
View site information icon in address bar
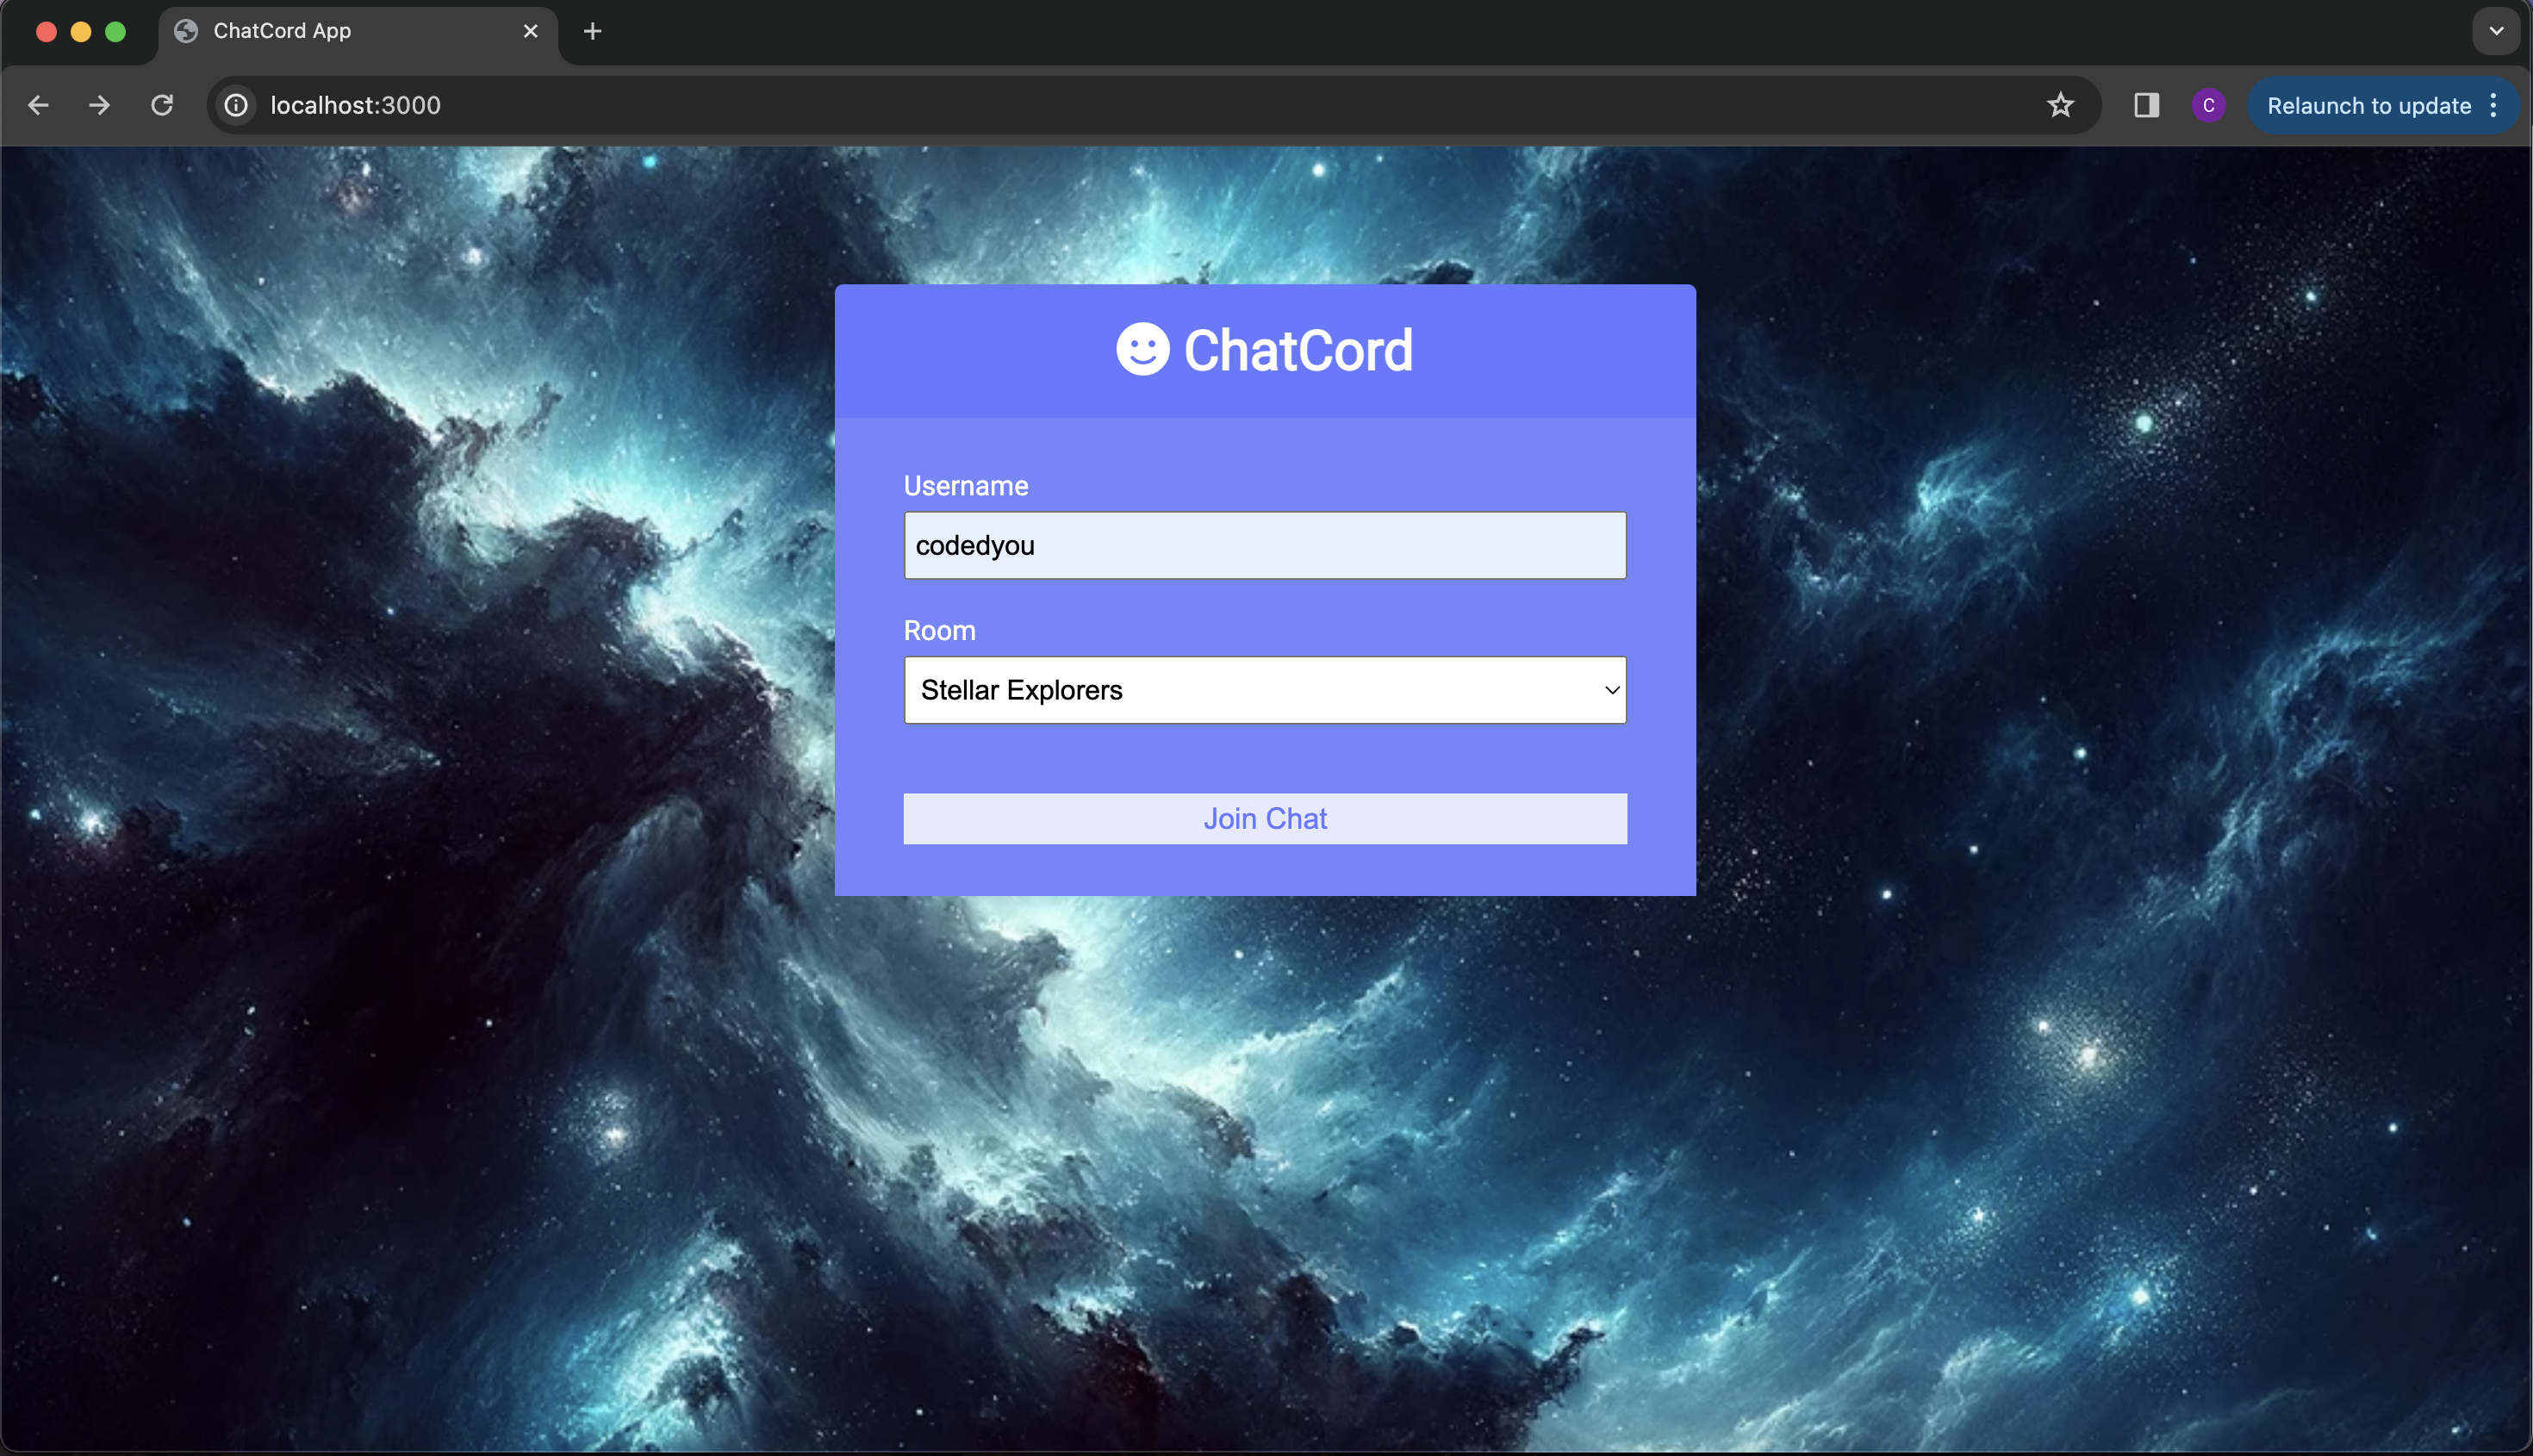[236, 105]
